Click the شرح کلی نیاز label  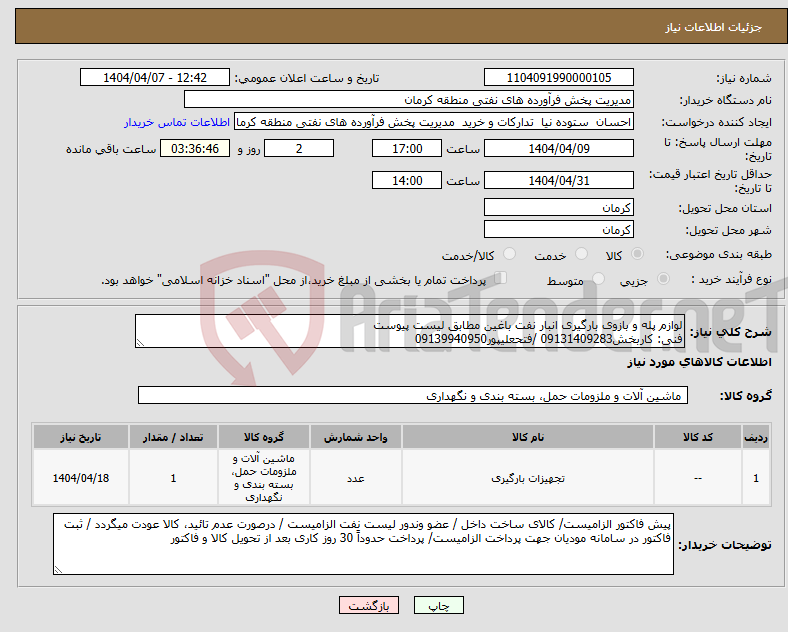tap(731, 332)
